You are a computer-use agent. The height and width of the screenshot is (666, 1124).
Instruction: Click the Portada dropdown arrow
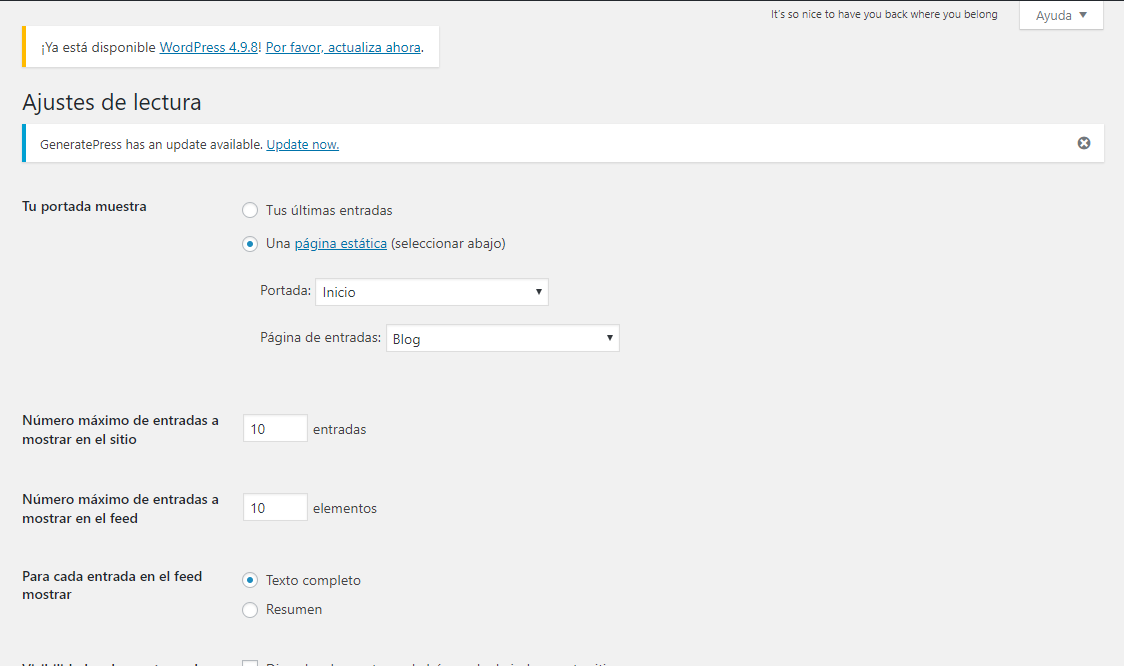[540, 291]
